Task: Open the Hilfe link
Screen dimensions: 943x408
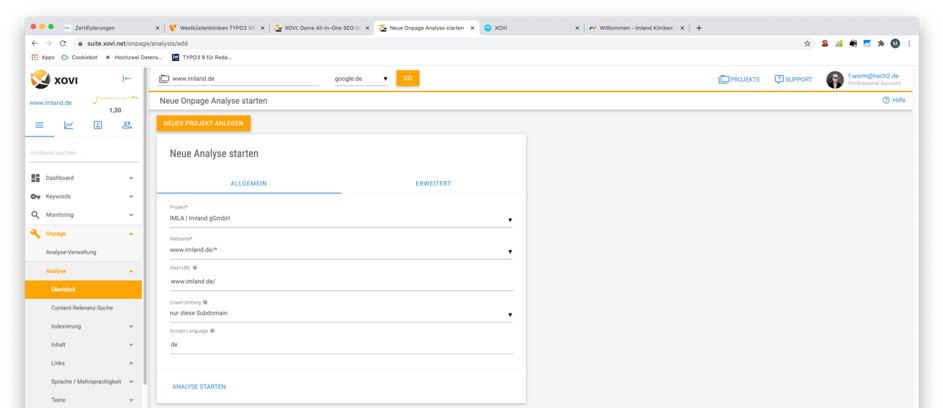Action: [x=894, y=101]
